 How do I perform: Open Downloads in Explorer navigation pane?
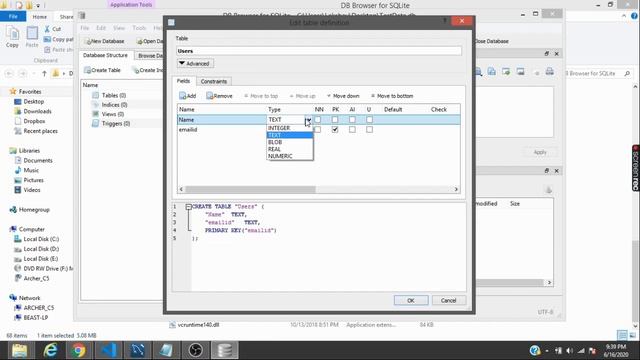point(37,111)
